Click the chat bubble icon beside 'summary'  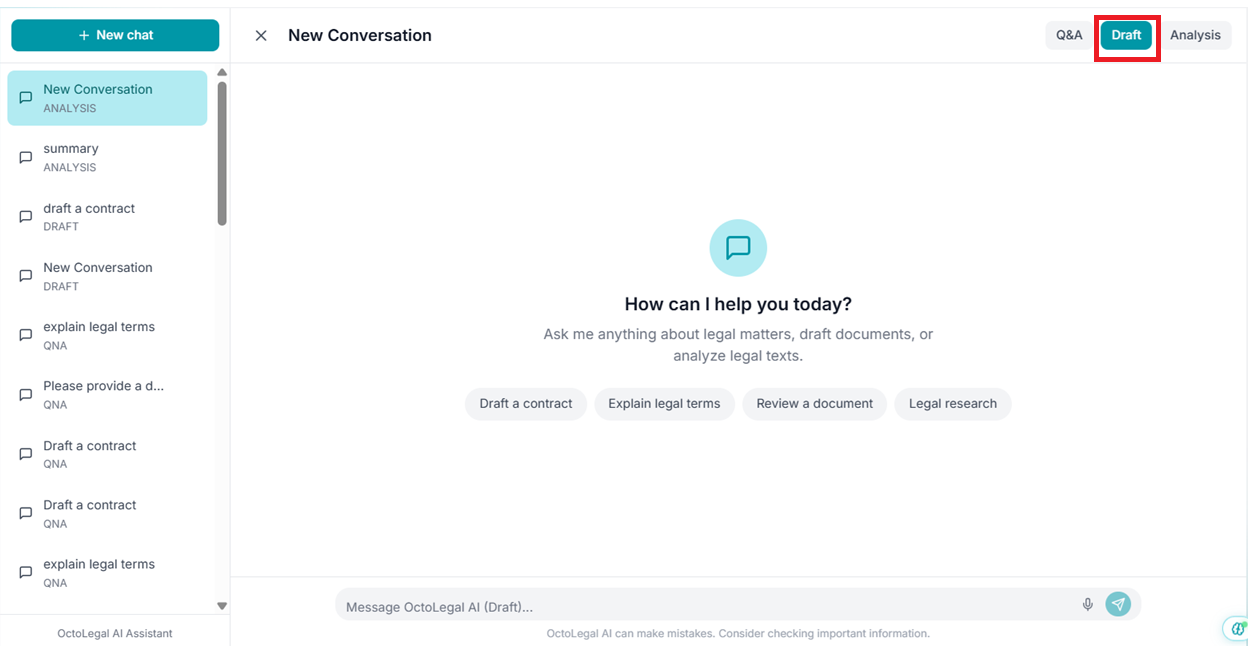coord(26,158)
